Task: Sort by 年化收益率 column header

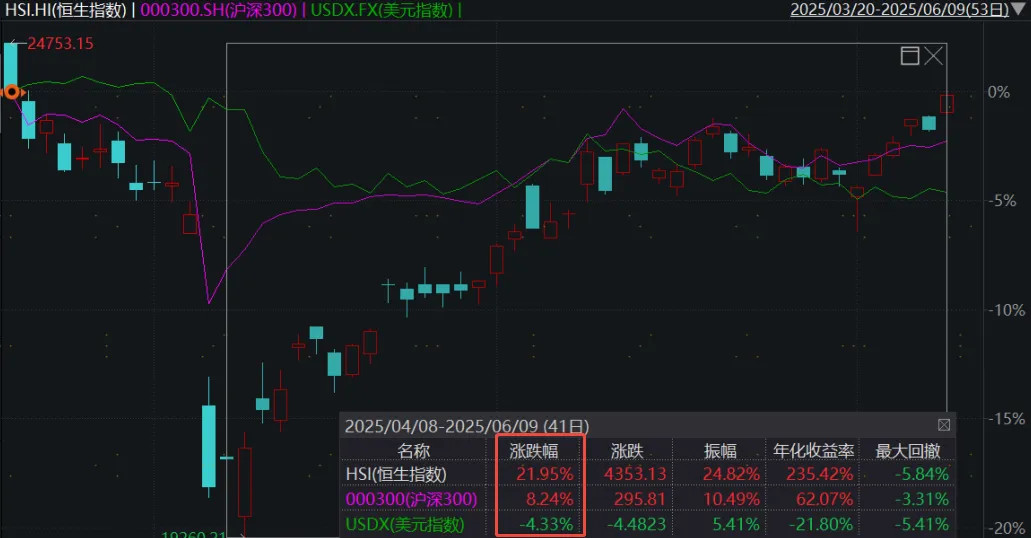Action: [813, 451]
